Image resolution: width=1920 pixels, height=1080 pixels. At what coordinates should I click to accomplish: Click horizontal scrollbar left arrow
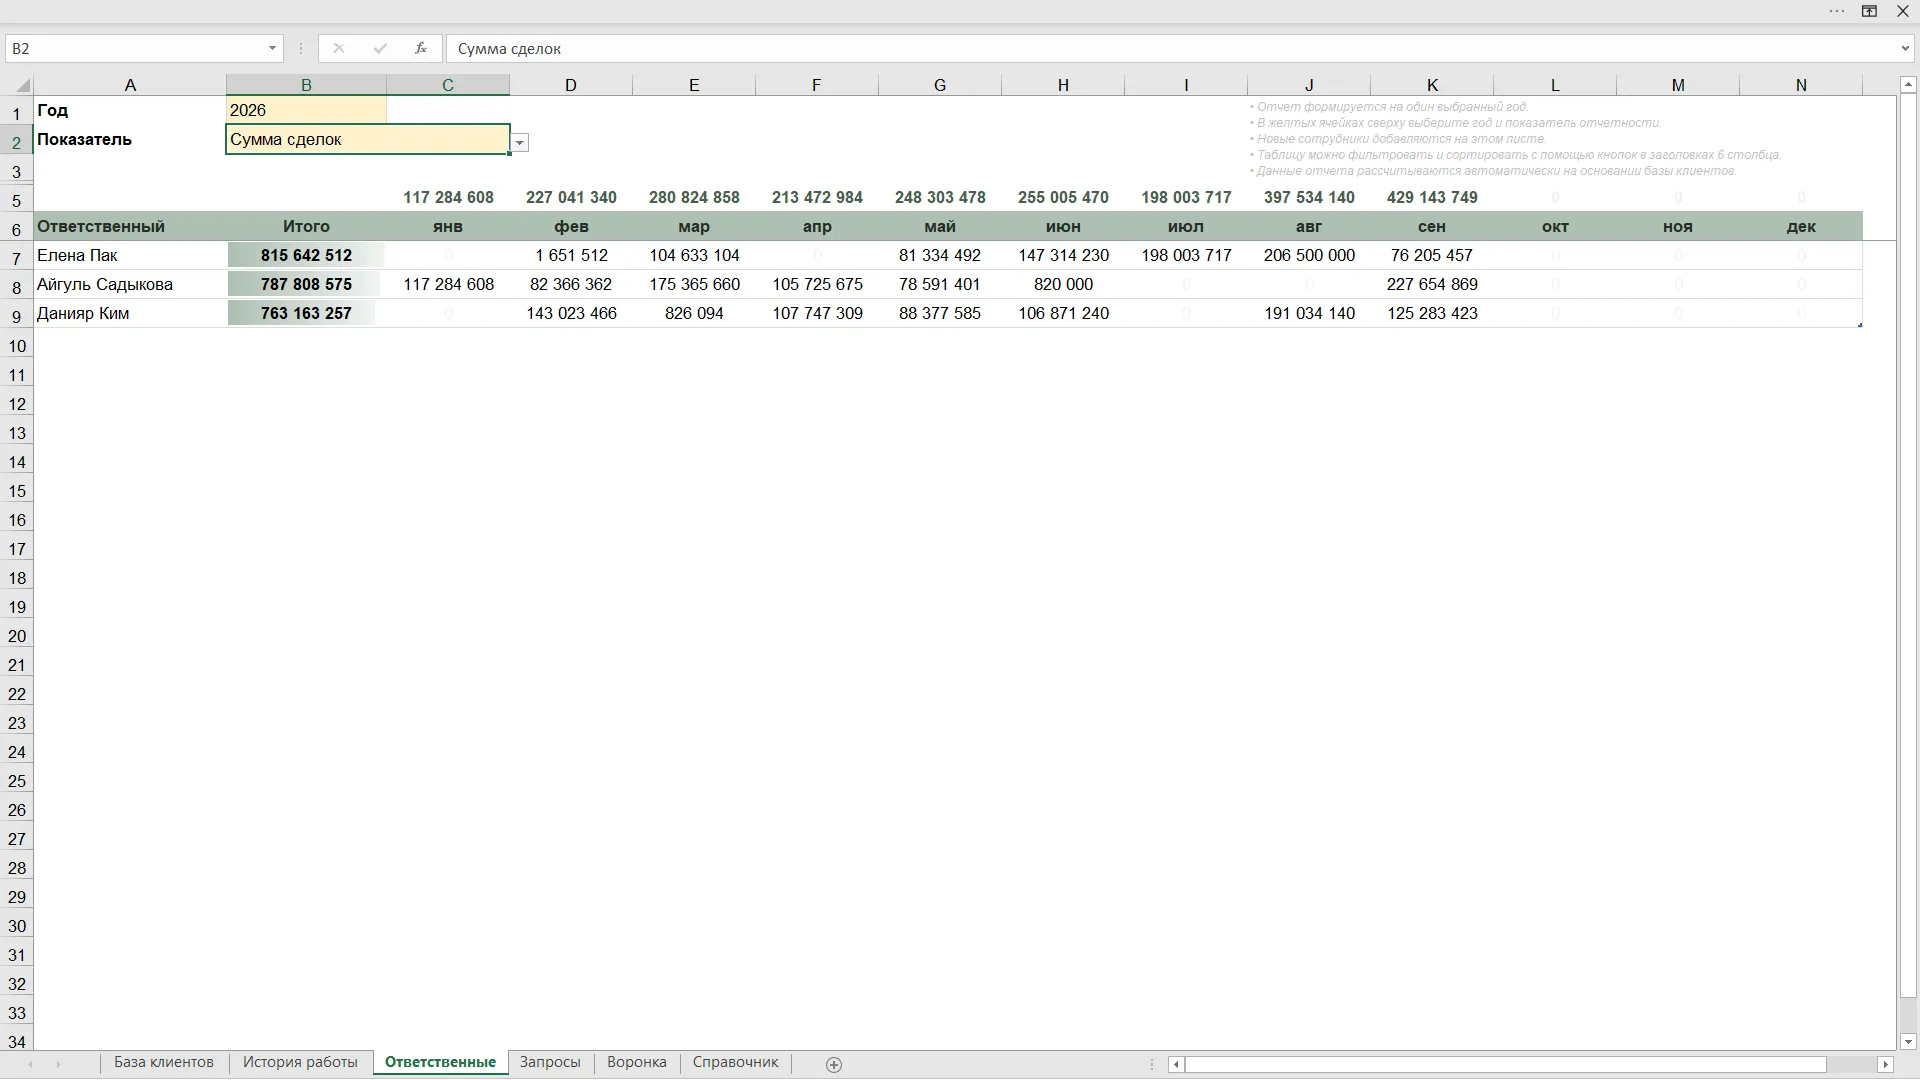(1177, 1064)
